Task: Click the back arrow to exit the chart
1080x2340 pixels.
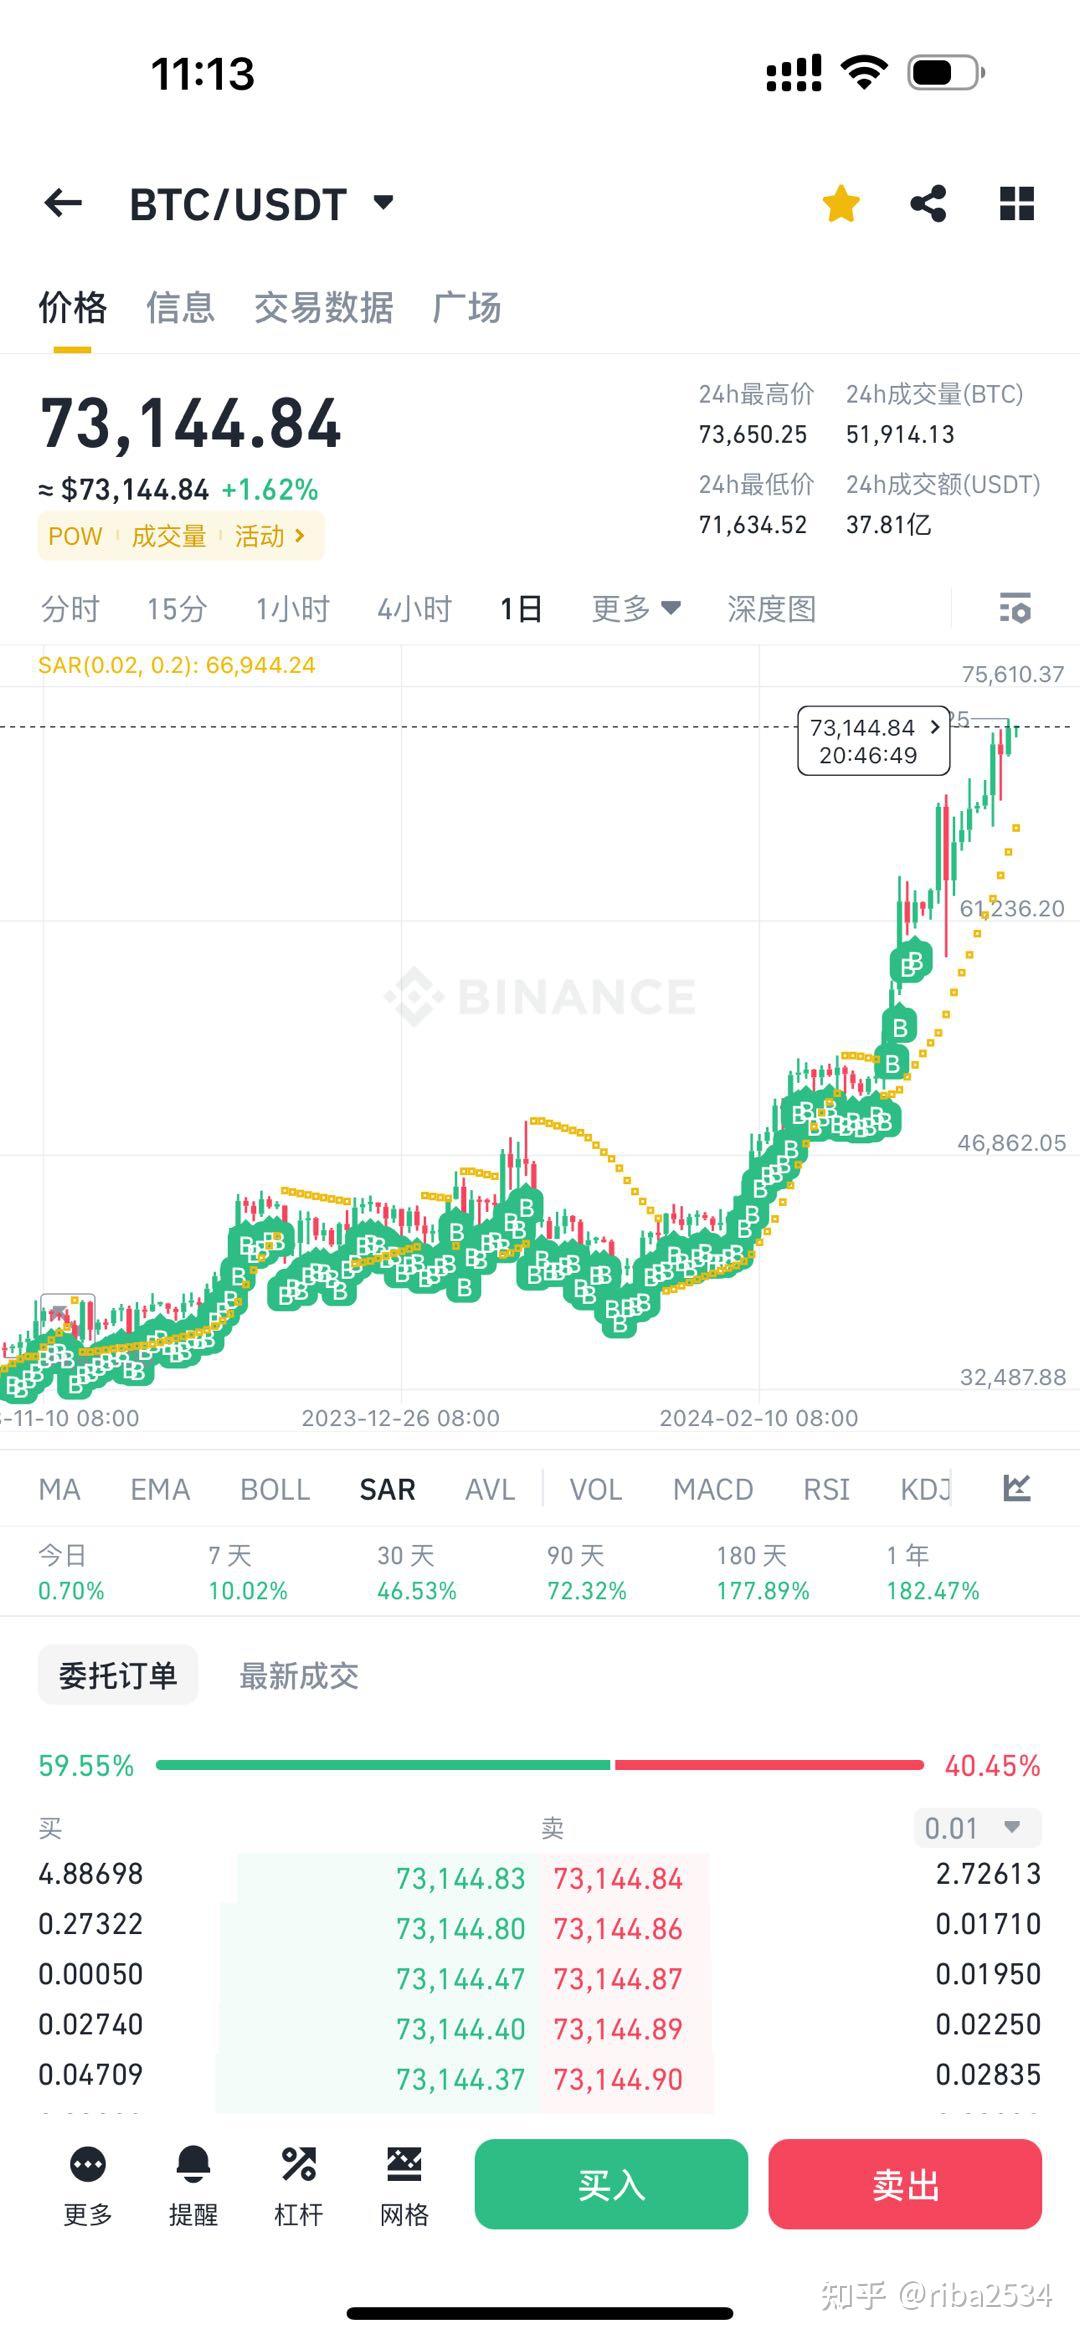Action: tap(63, 203)
